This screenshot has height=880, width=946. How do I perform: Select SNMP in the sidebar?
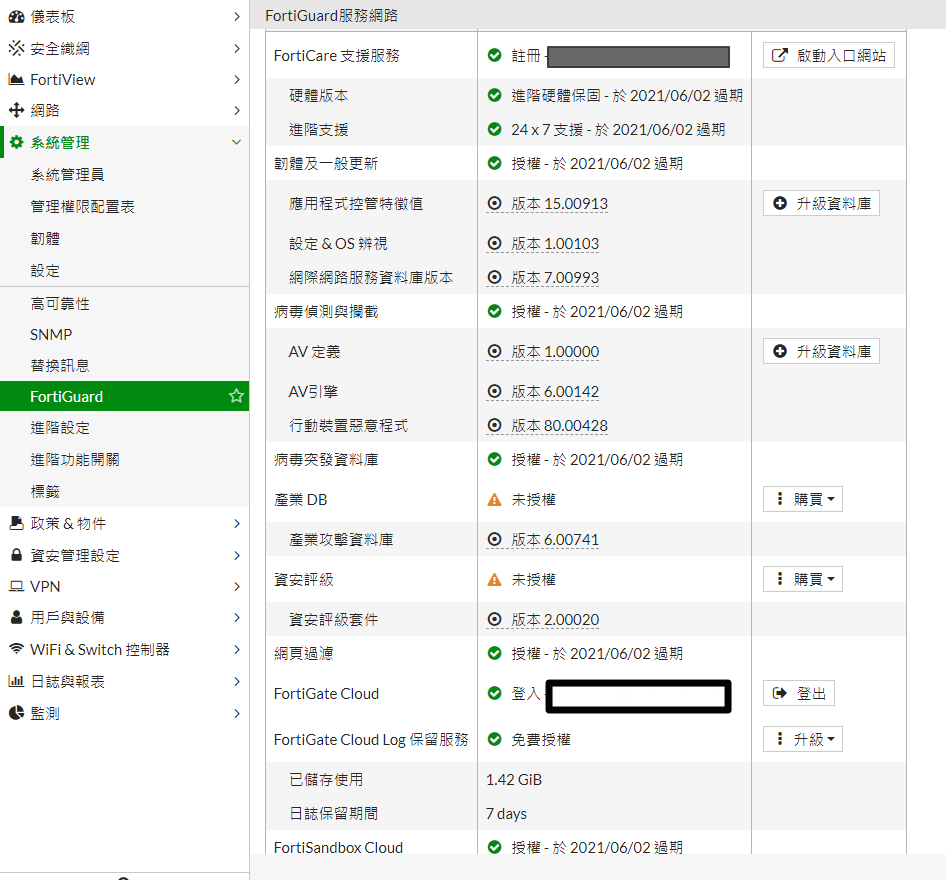pos(51,335)
